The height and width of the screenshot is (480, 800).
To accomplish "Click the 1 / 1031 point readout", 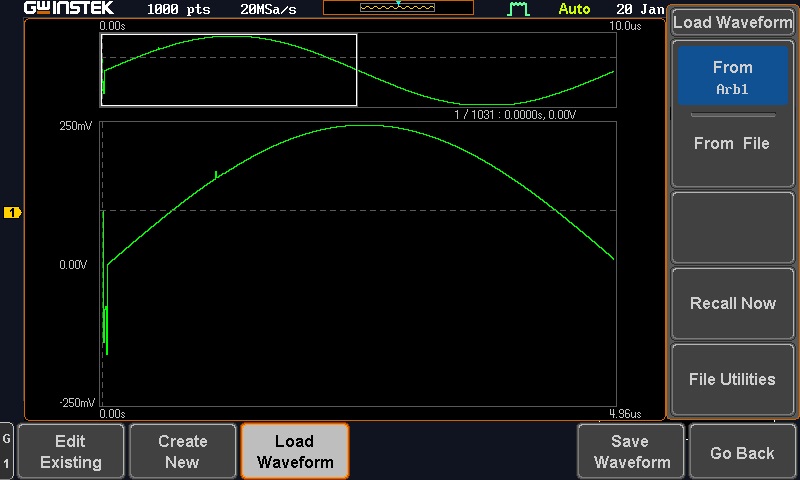I will [514, 115].
